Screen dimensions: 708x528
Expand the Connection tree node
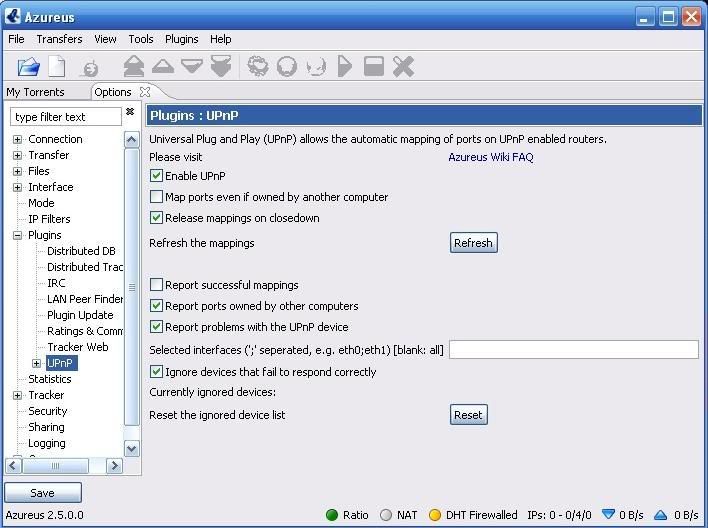click(17, 140)
